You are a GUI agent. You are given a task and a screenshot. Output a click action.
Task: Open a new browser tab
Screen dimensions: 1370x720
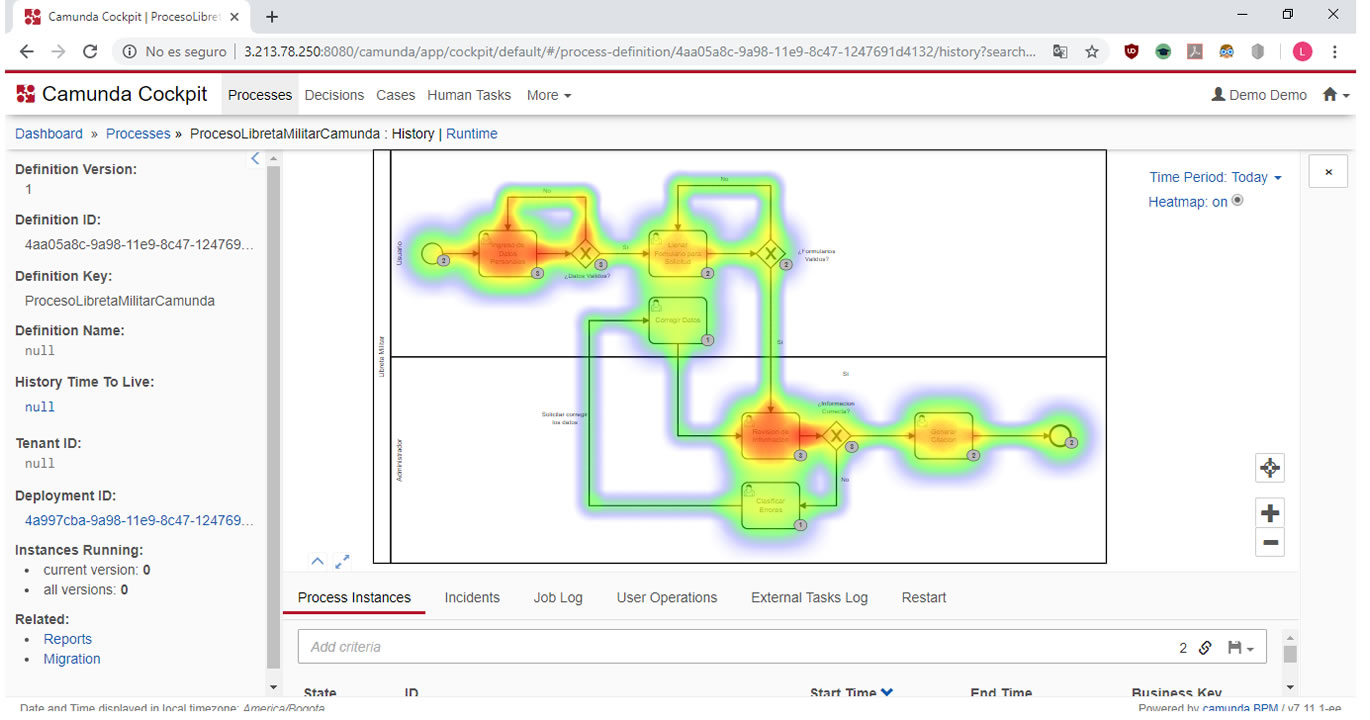click(x=272, y=16)
